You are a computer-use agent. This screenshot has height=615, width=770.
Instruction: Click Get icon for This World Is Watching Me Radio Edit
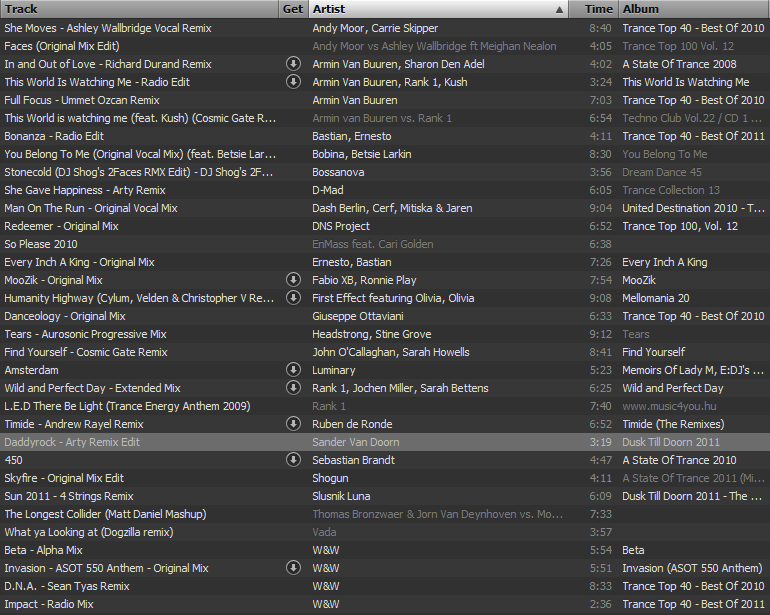293,82
